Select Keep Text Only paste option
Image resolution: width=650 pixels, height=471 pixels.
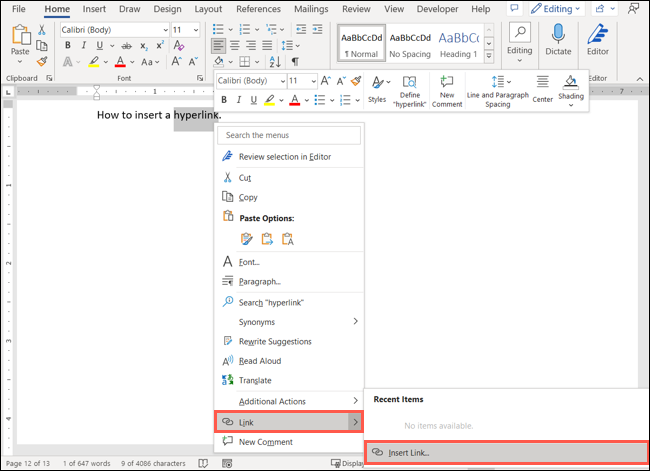(x=288, y=239)
